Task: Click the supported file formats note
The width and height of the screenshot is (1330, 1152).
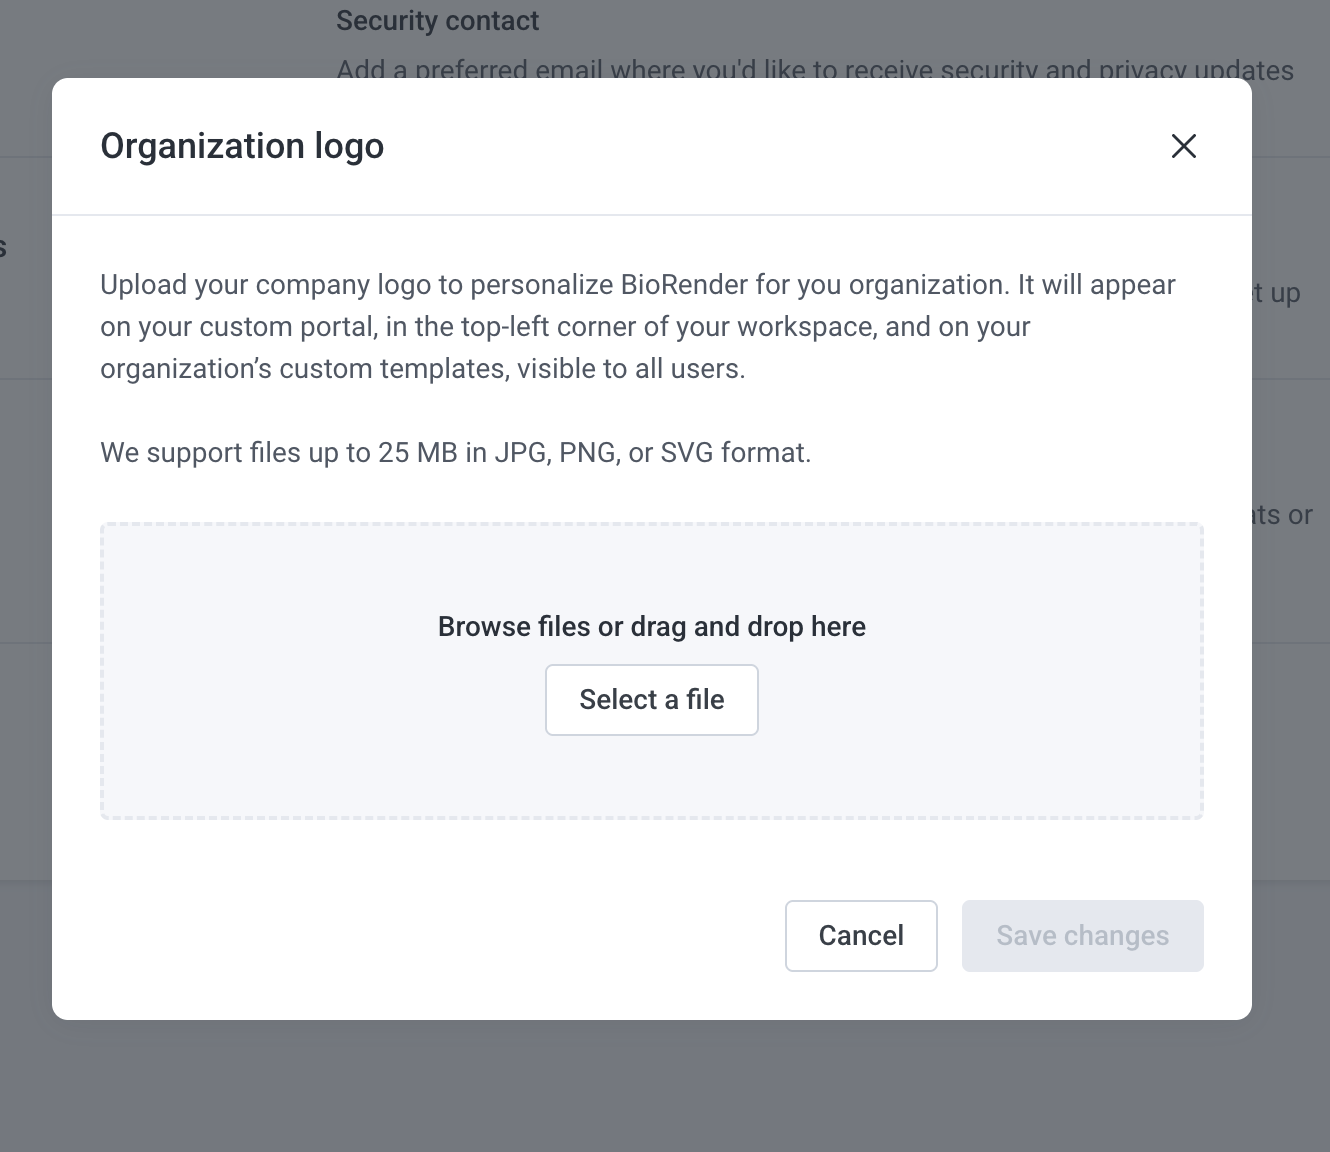Action: click(456, 453)
